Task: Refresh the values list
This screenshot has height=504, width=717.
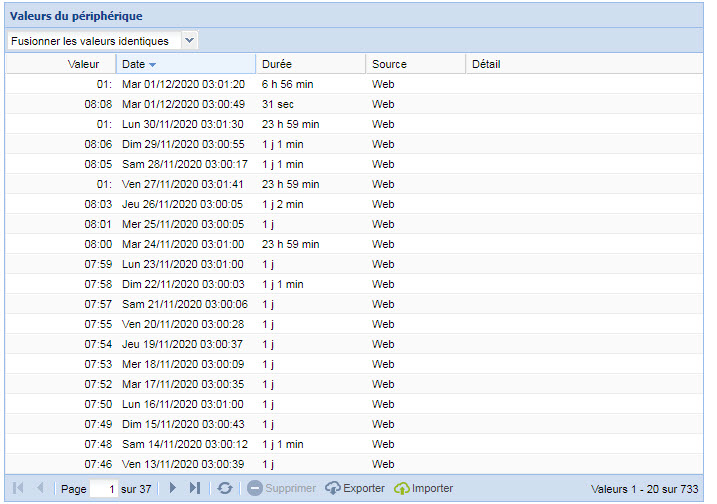Action: click(x=226, y=488)
